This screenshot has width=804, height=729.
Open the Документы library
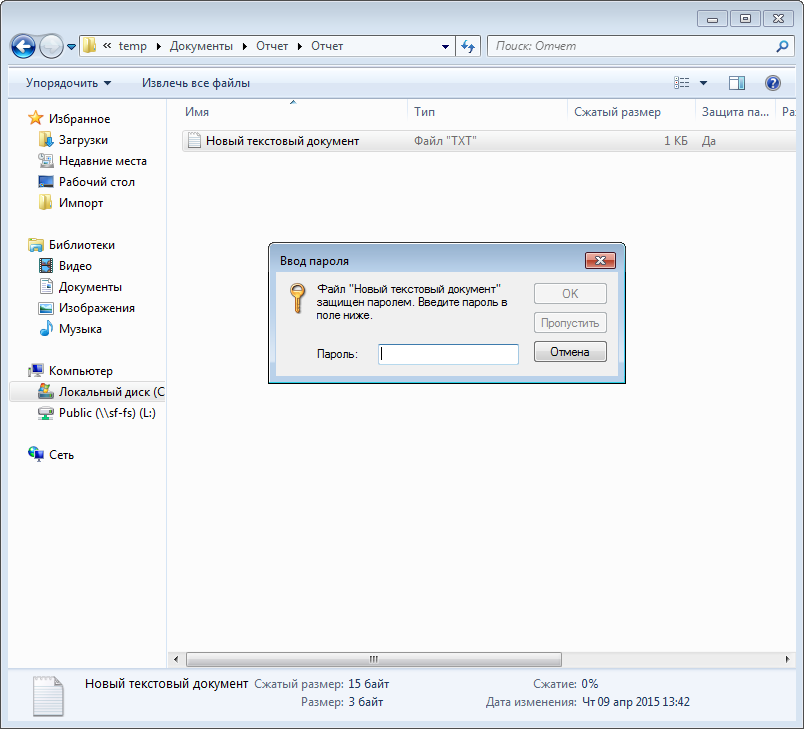coord(90,287)
